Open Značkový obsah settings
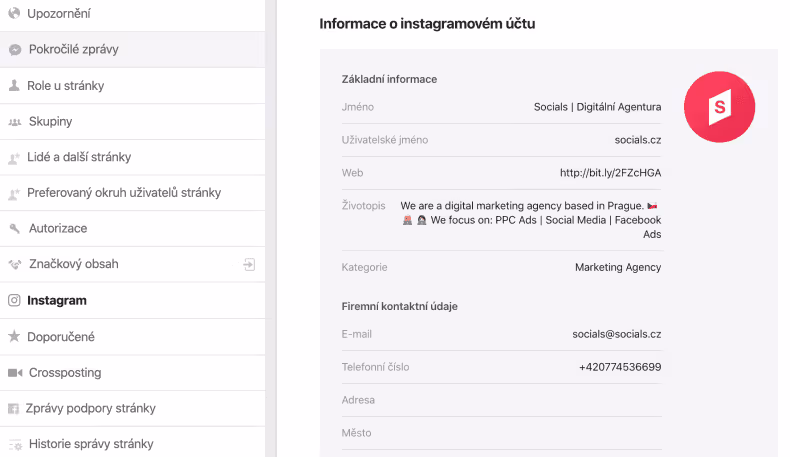The height and width of the screenshot is (457, 790). [133, 264]
